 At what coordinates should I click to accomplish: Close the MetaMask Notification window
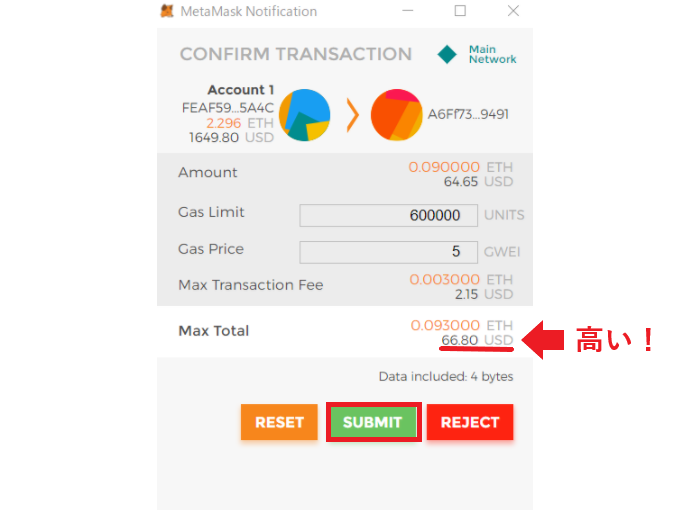coord(513,11)
